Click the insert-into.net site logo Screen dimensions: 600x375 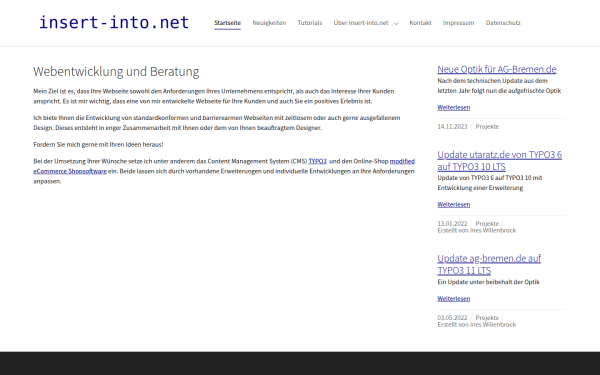coord(114,23)
